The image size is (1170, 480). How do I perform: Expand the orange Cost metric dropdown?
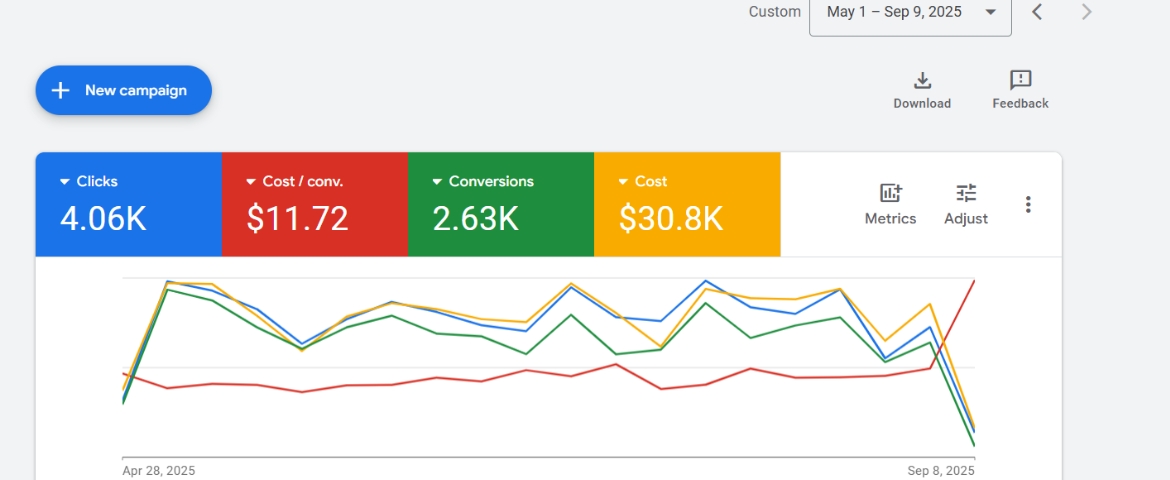pyautogui.click(x=623, y=182)
